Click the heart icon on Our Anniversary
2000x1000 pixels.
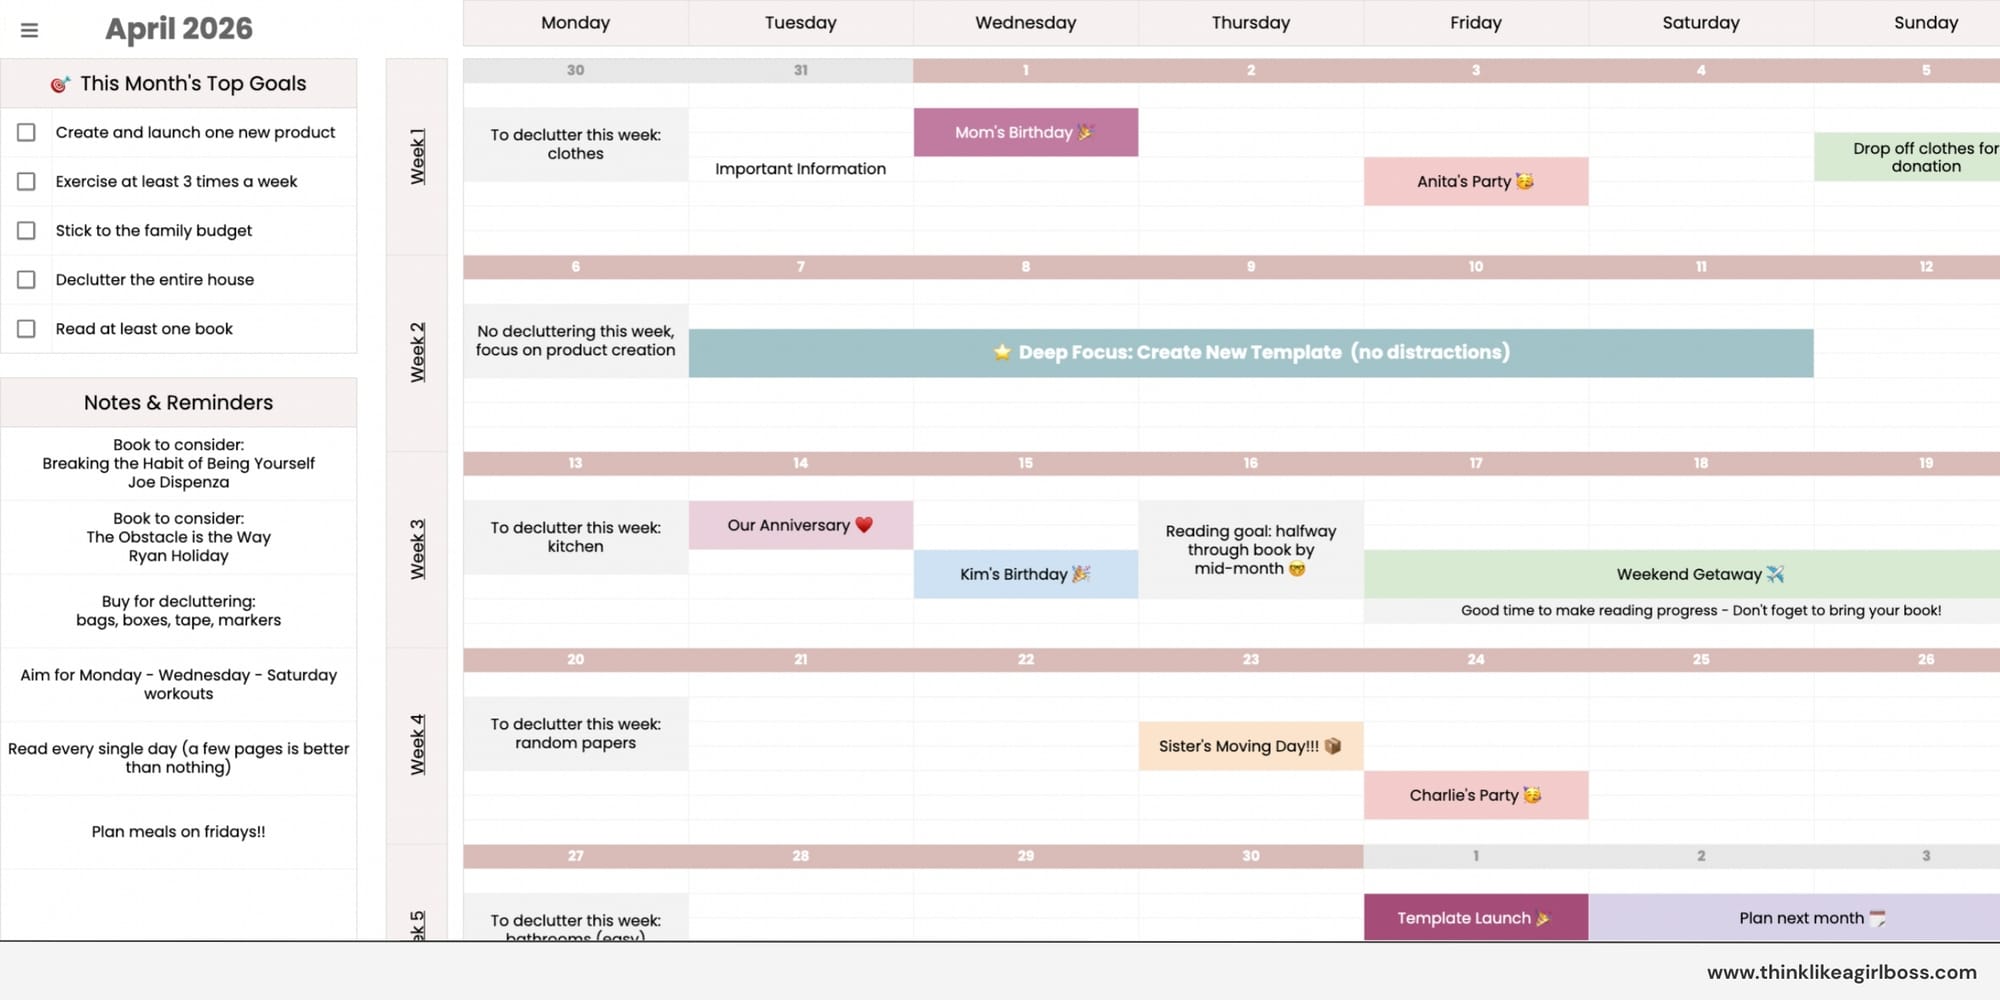point(865,525)
